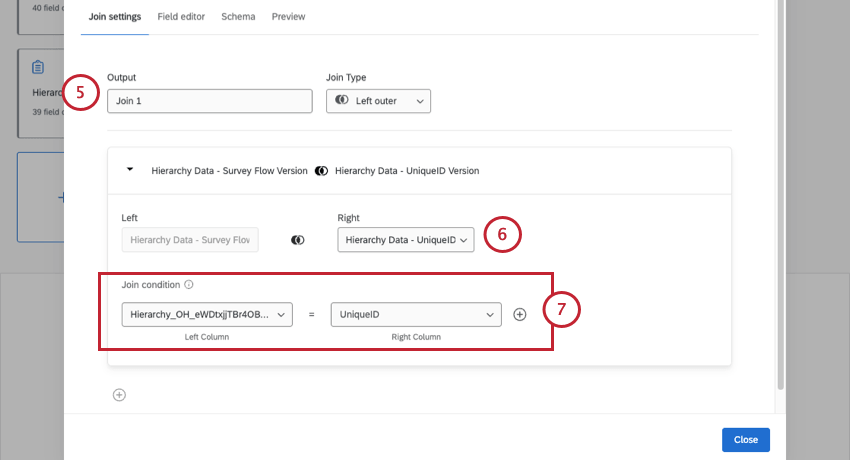
Task: Collapse the Hierarchy Data join section
Action: 130,170
